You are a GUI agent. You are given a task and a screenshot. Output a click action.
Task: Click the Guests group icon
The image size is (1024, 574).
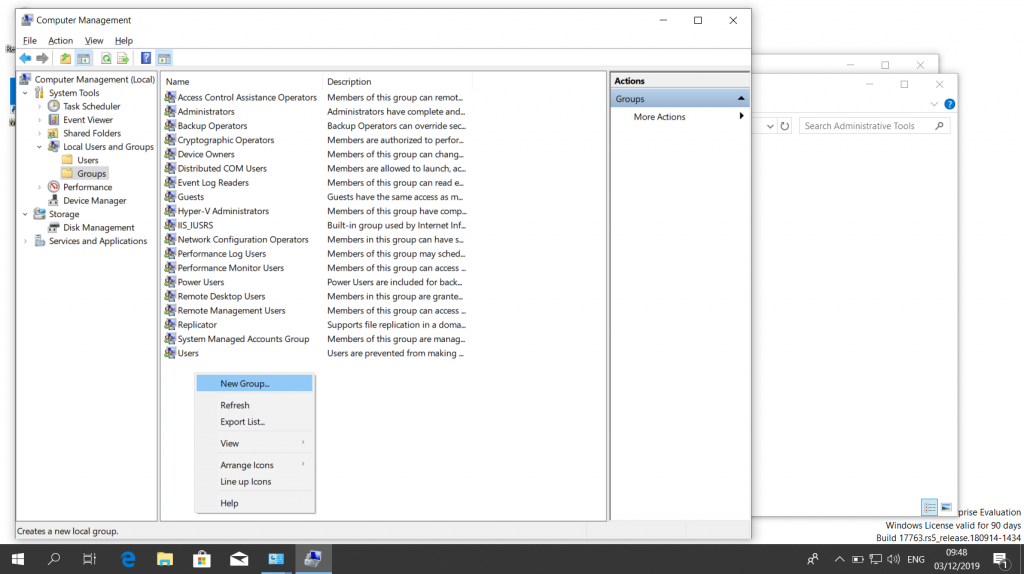[x=170, y=197]
